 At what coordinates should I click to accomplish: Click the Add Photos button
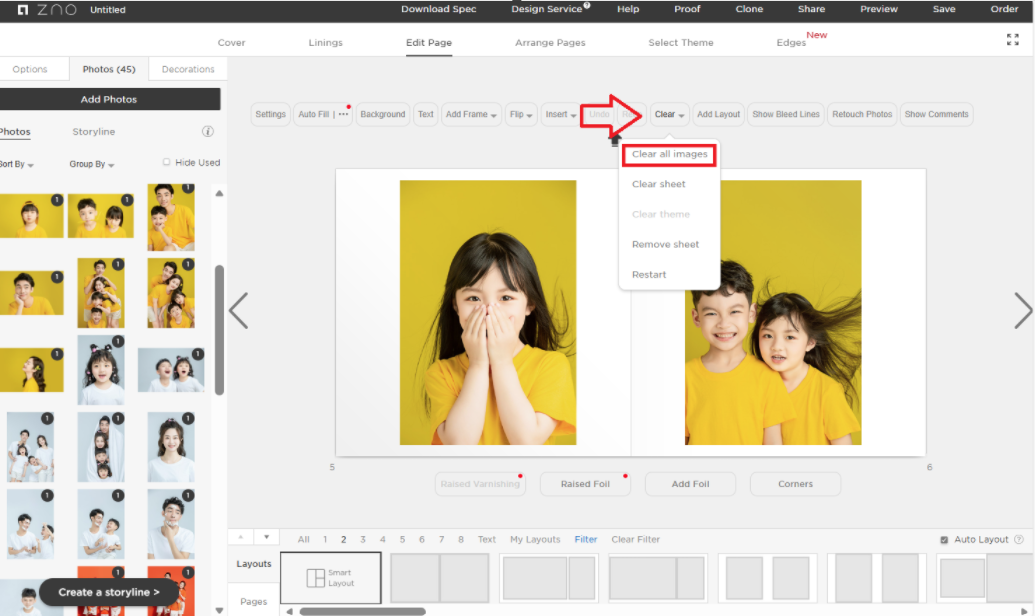109,99
